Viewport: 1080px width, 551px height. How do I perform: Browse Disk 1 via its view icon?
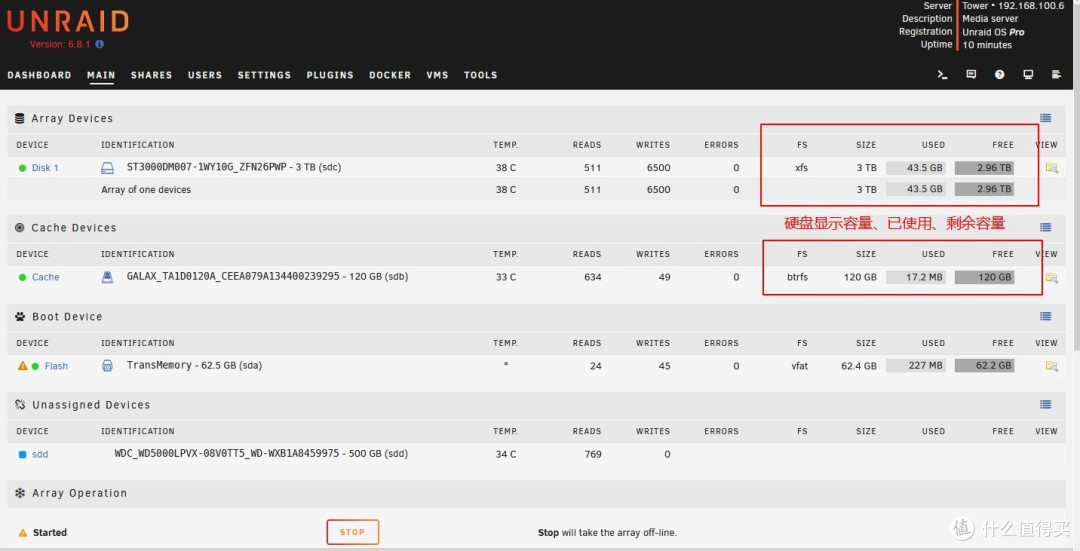(1051, 168)
